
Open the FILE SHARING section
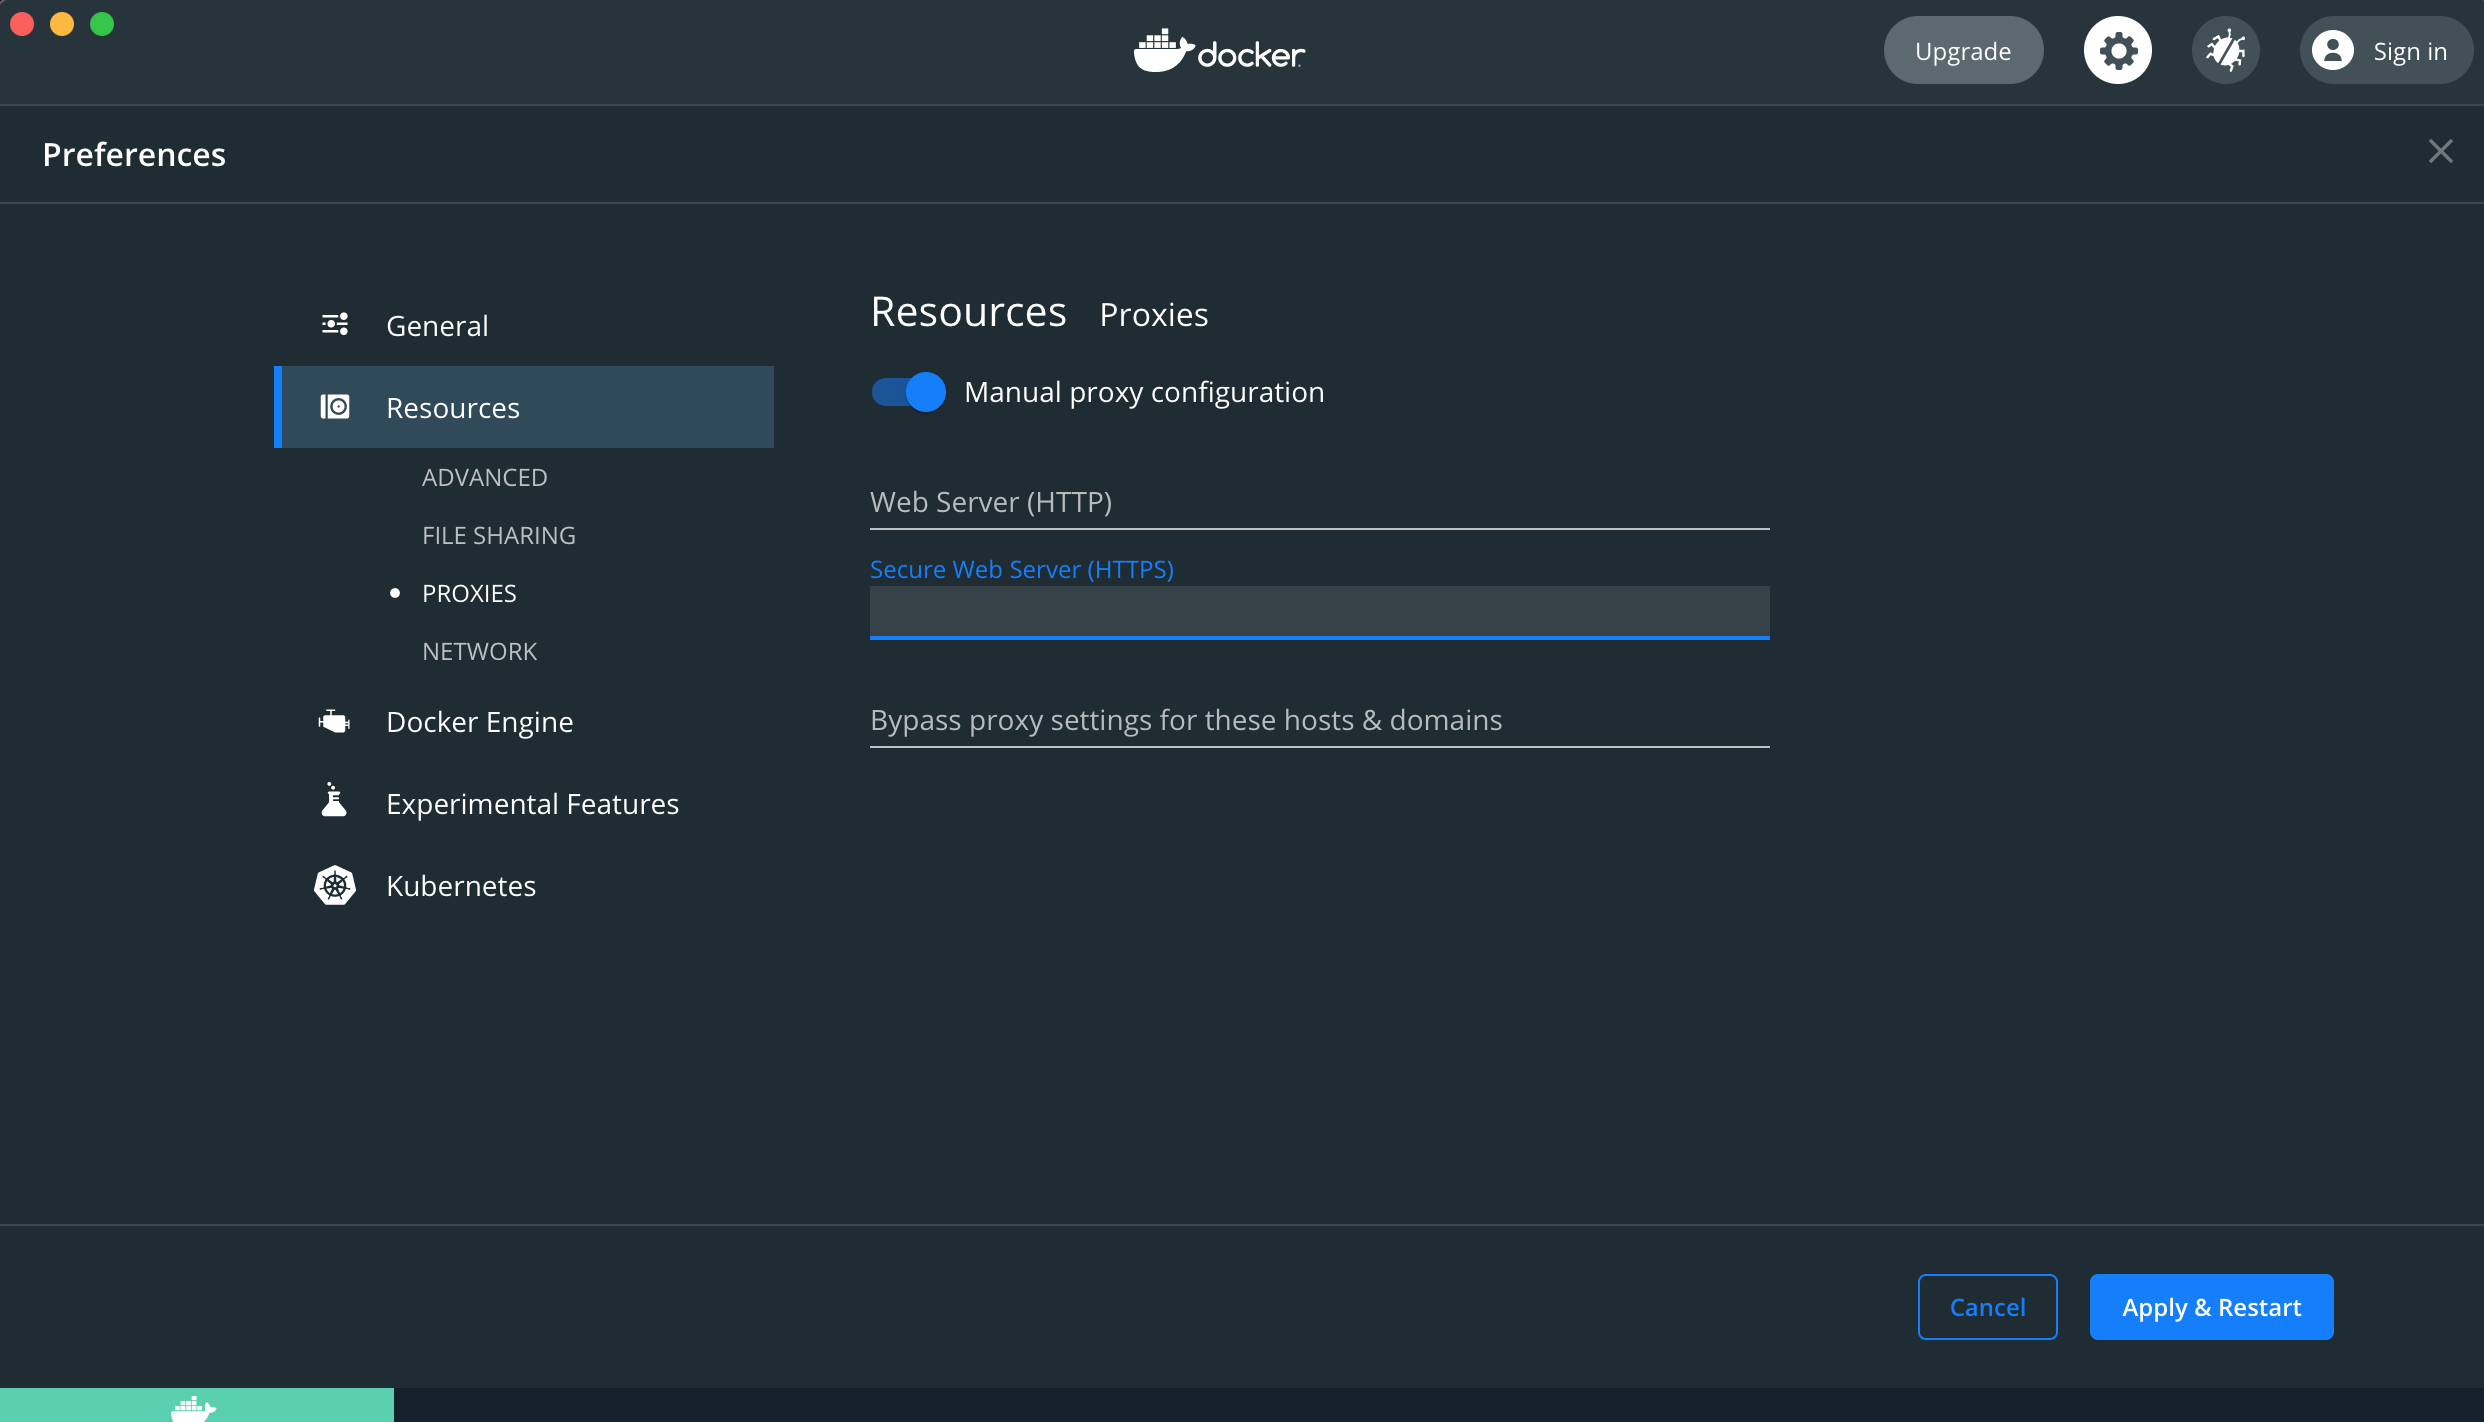point(498,535)
